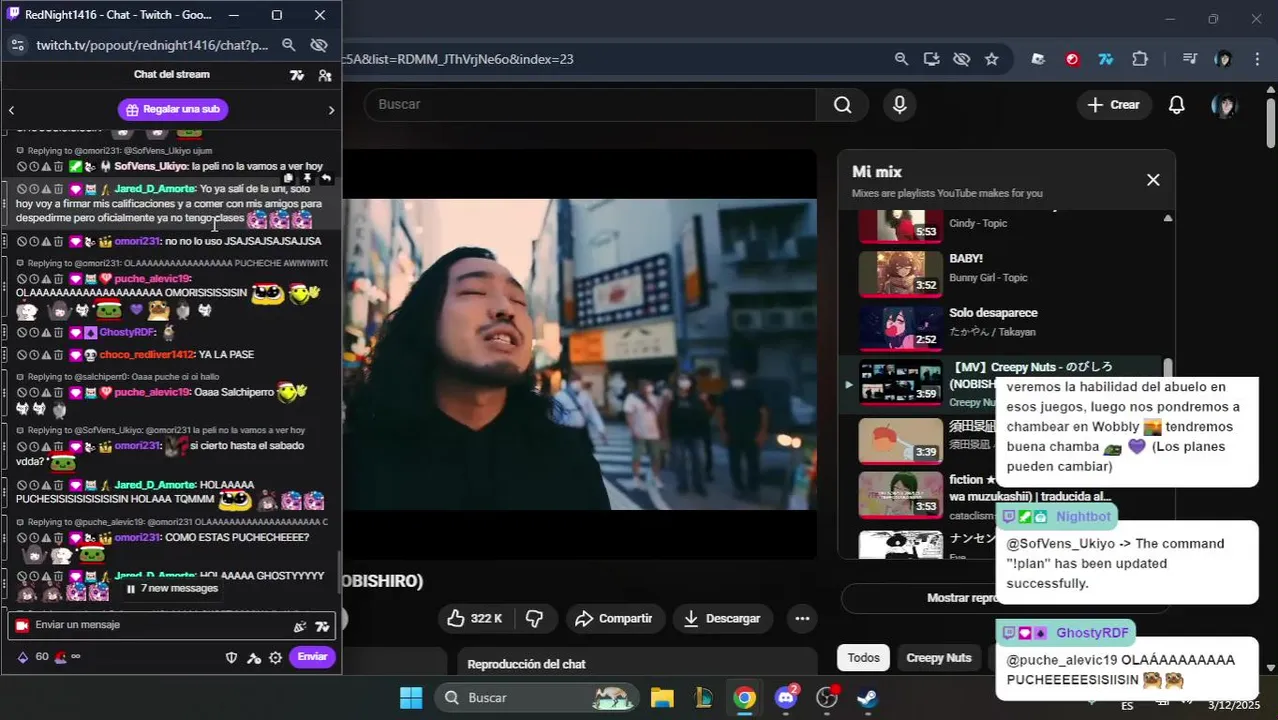Click the Regalar una sub button

coord(173,109)
